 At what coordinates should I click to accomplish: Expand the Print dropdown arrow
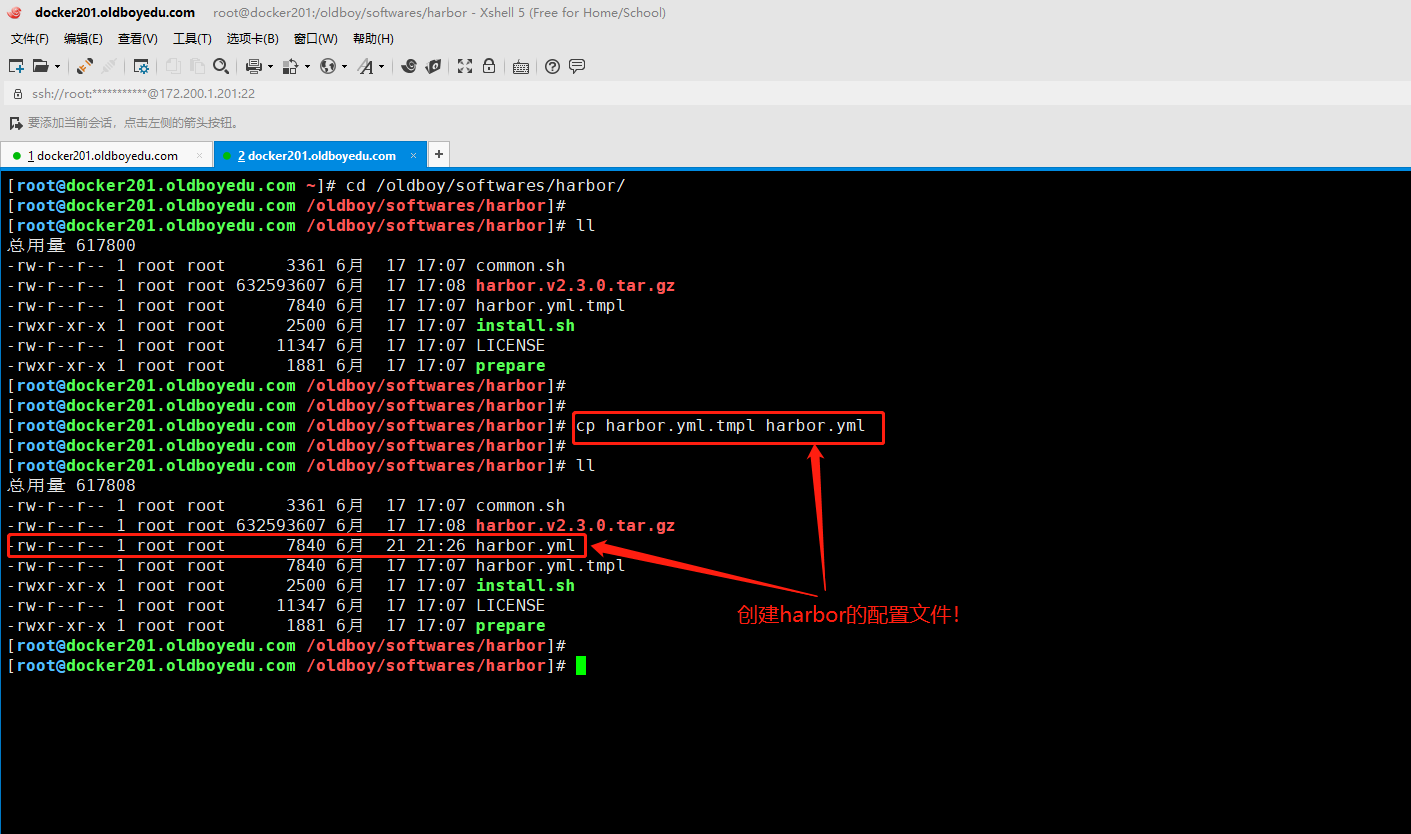270,67
